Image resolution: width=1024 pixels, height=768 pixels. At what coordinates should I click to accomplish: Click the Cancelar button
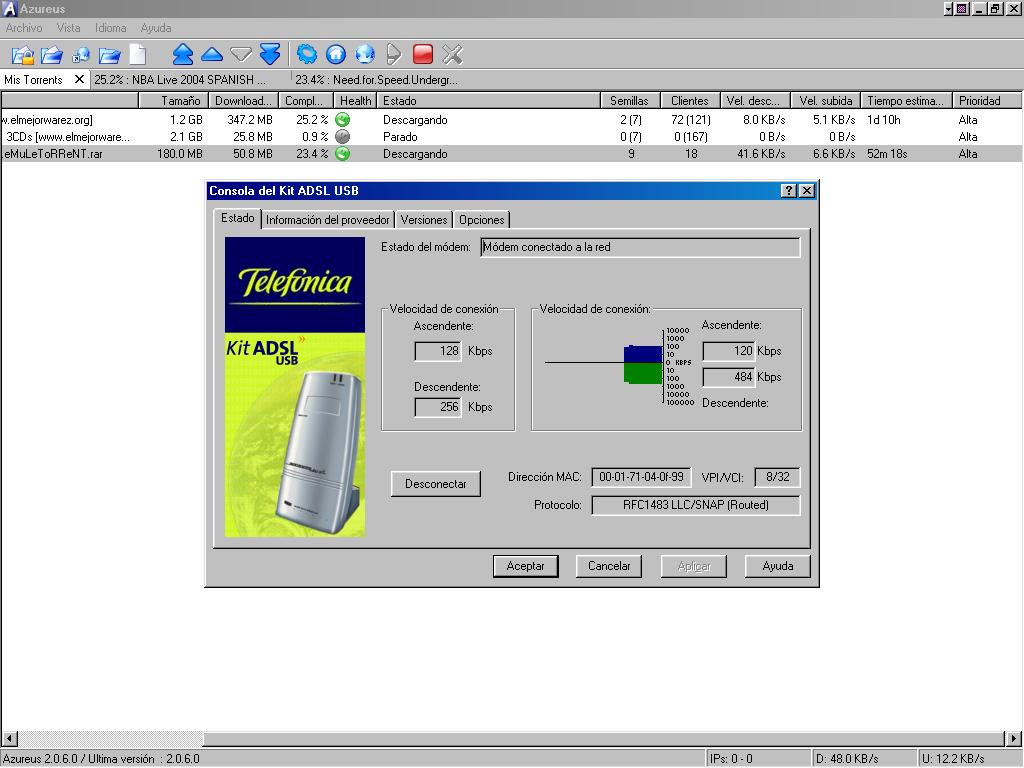click(609, 566)
